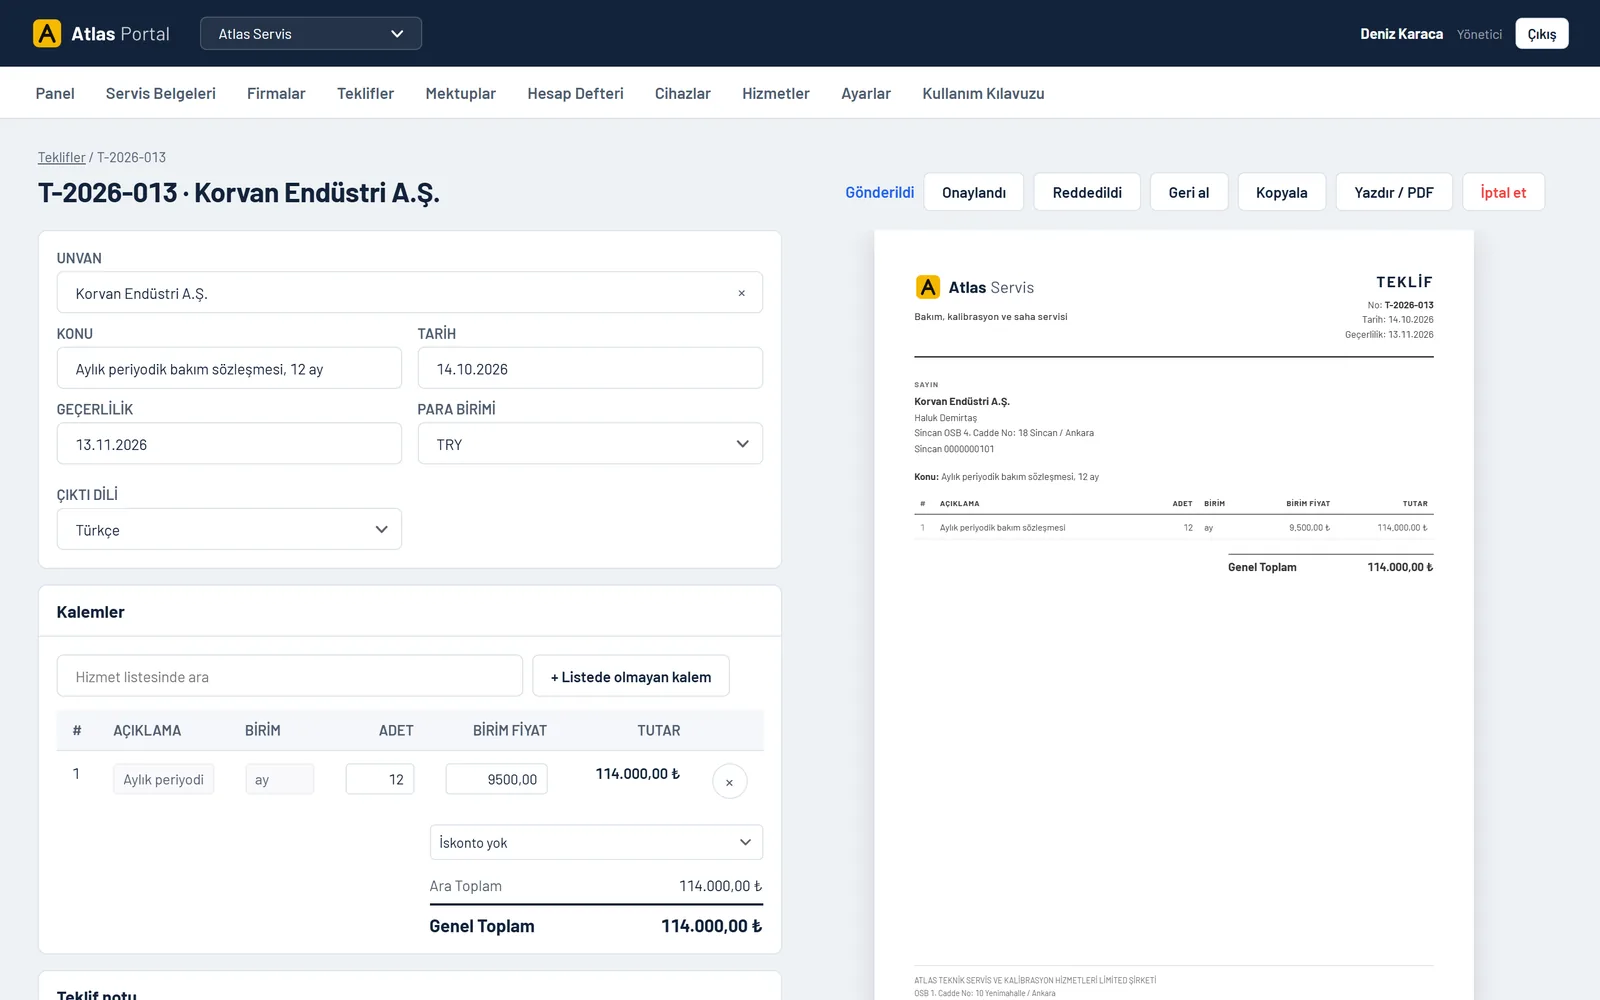Click the quote preview document page
This screenshot has width=1600, height=1000.
1174,615
